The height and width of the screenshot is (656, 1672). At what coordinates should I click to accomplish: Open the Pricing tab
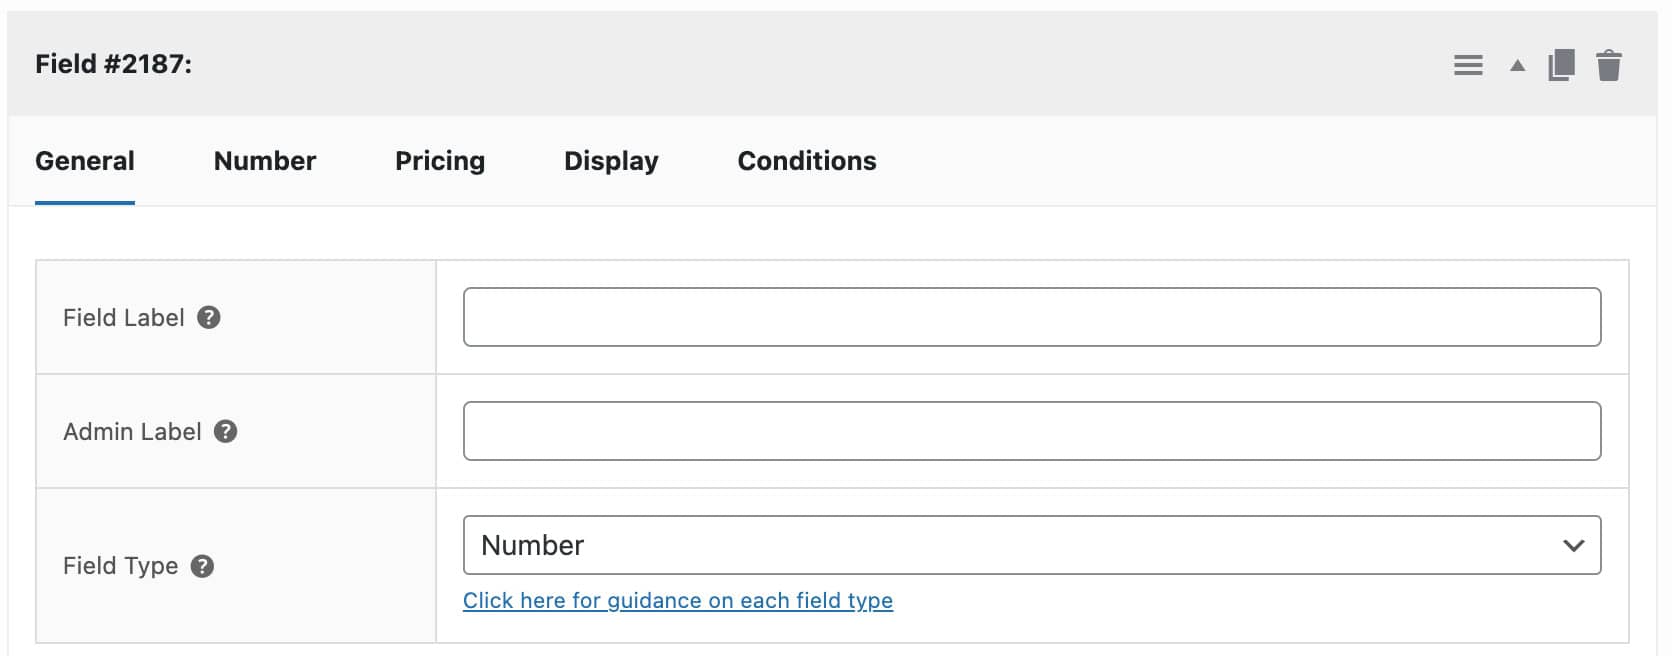coord(440,161)
